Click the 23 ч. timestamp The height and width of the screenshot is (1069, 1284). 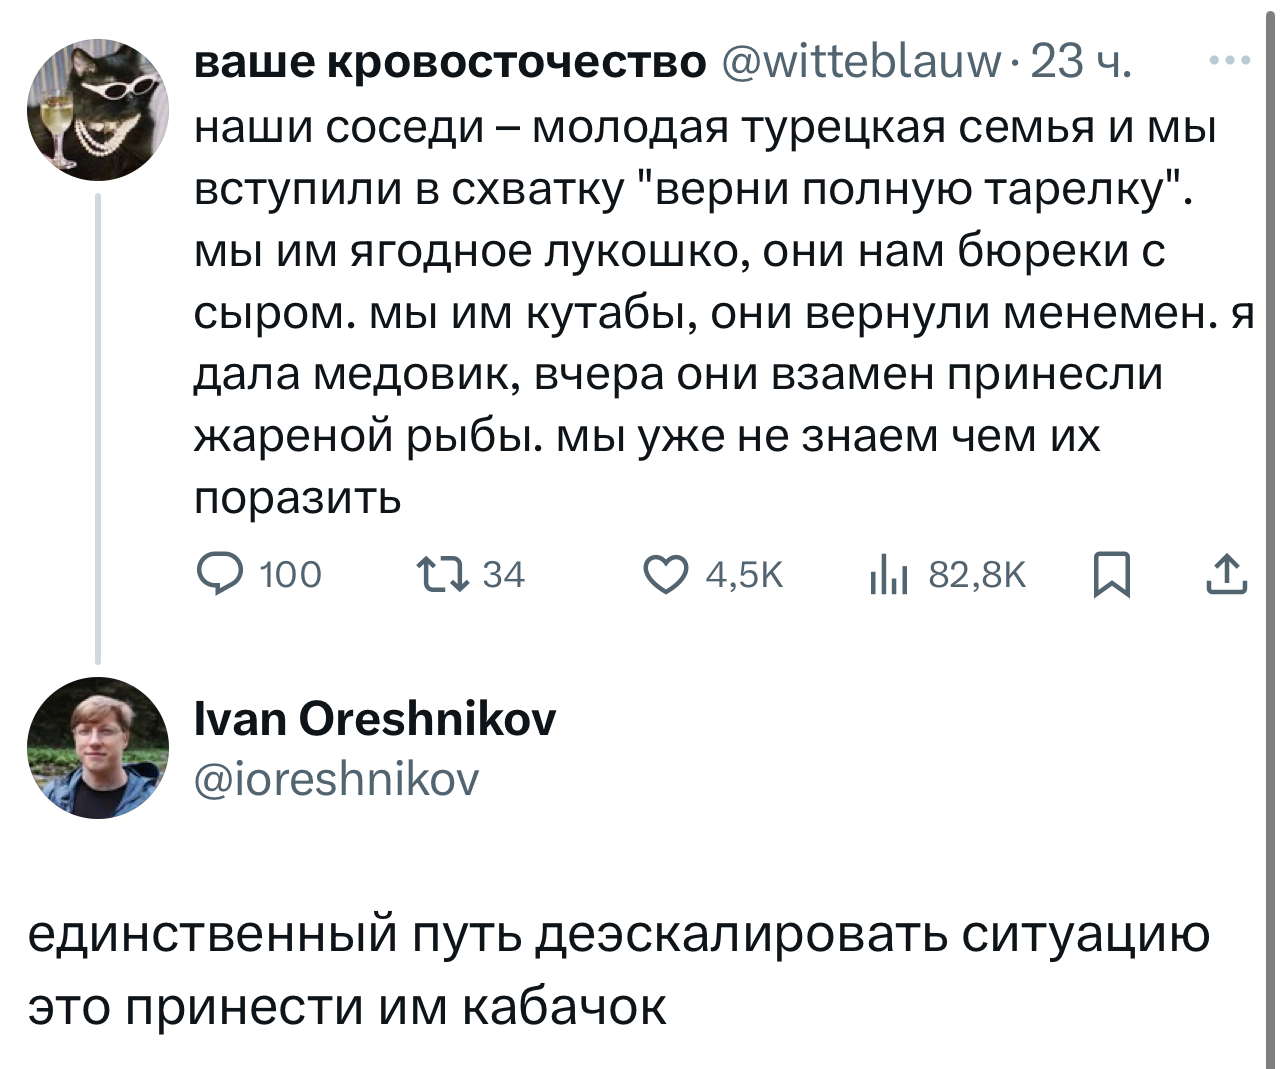point(1079,62)
